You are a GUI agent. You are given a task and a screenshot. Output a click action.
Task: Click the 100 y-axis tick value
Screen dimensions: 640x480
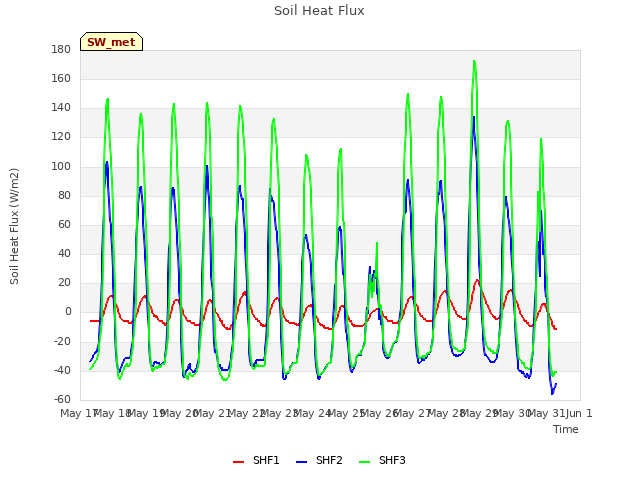(61, 167)
